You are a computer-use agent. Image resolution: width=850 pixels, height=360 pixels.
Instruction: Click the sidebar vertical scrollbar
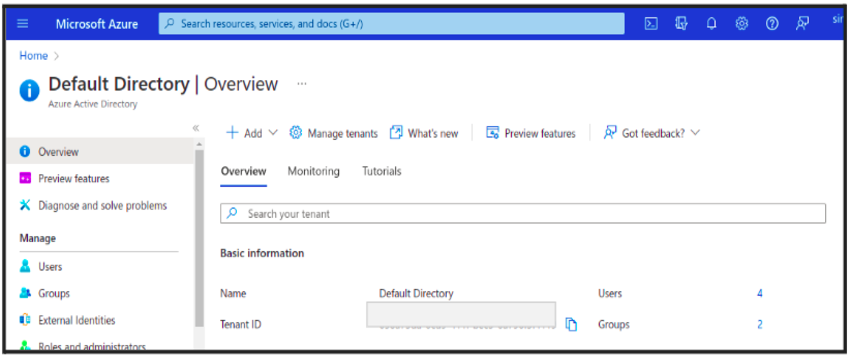[x=199, y=239]
